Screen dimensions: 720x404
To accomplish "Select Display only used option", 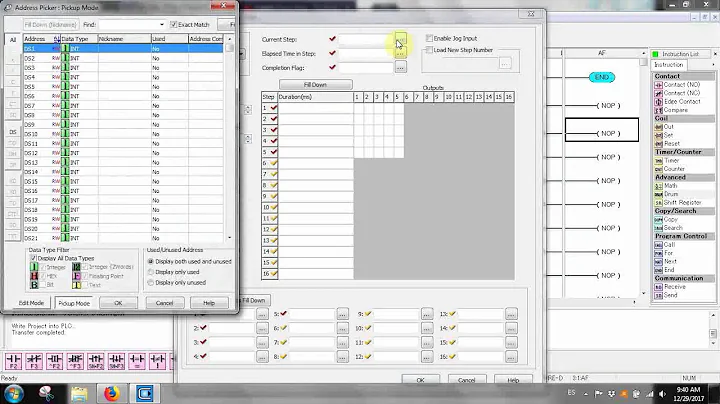I will (x=151, y=272).
